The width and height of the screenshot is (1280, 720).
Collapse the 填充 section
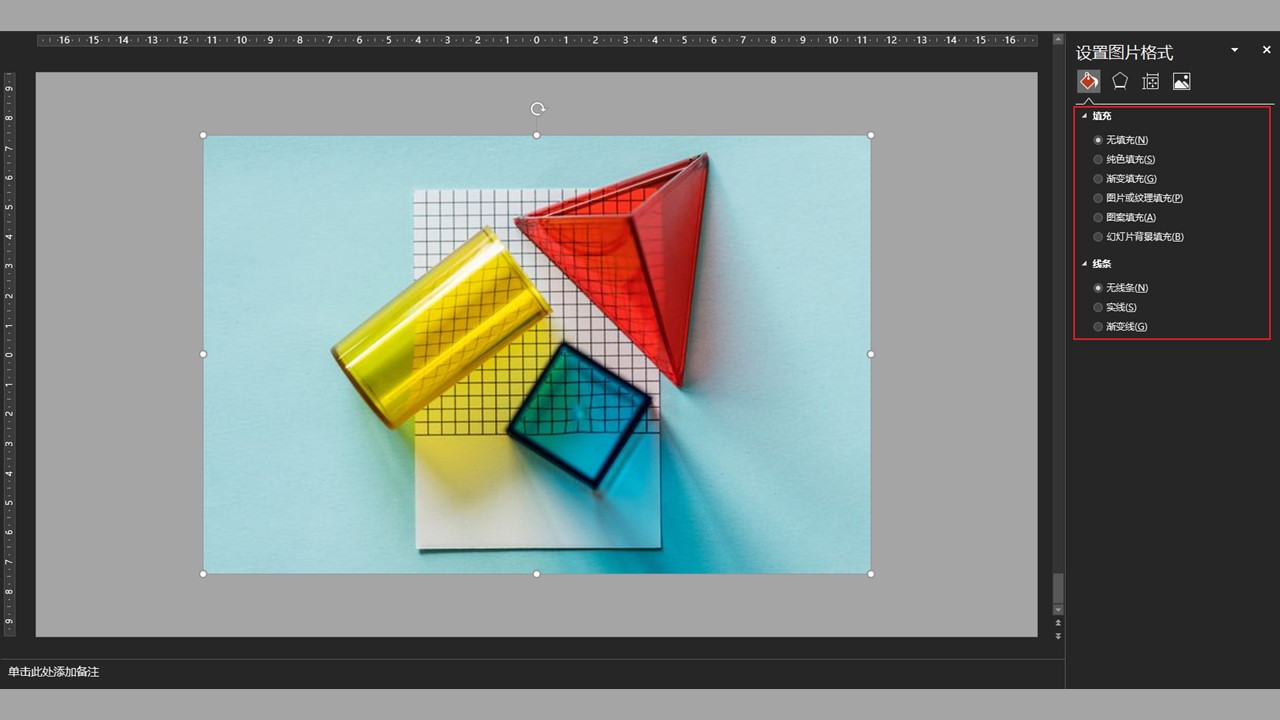pos(1085,116)
